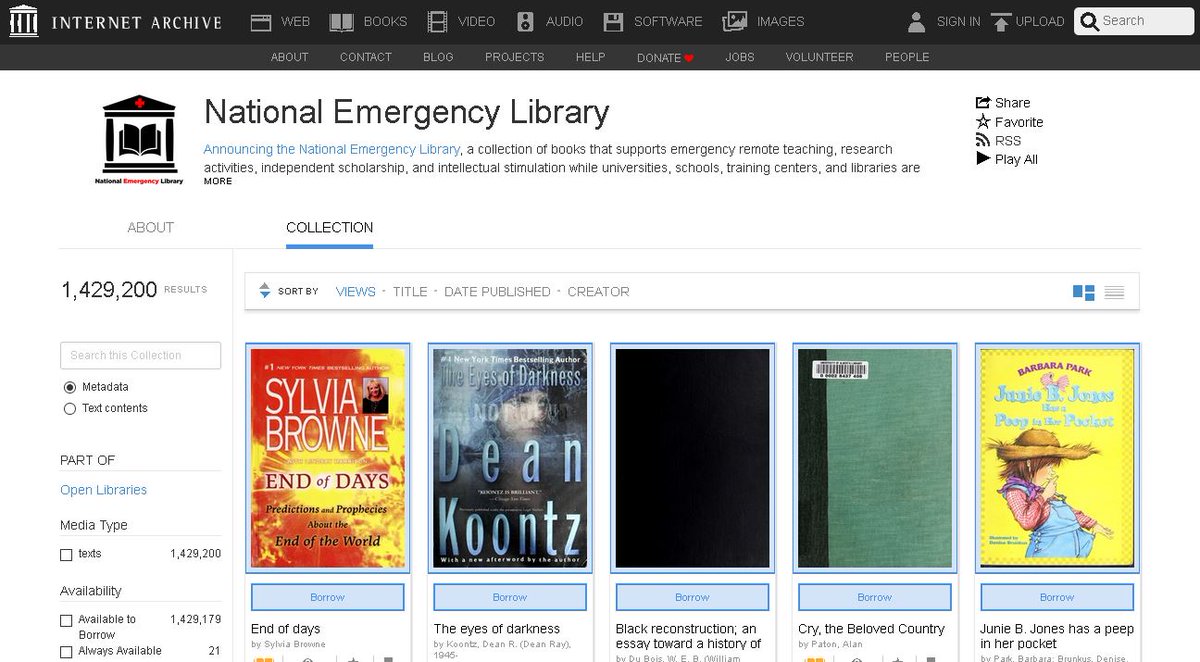Open End of days title link

285,629
